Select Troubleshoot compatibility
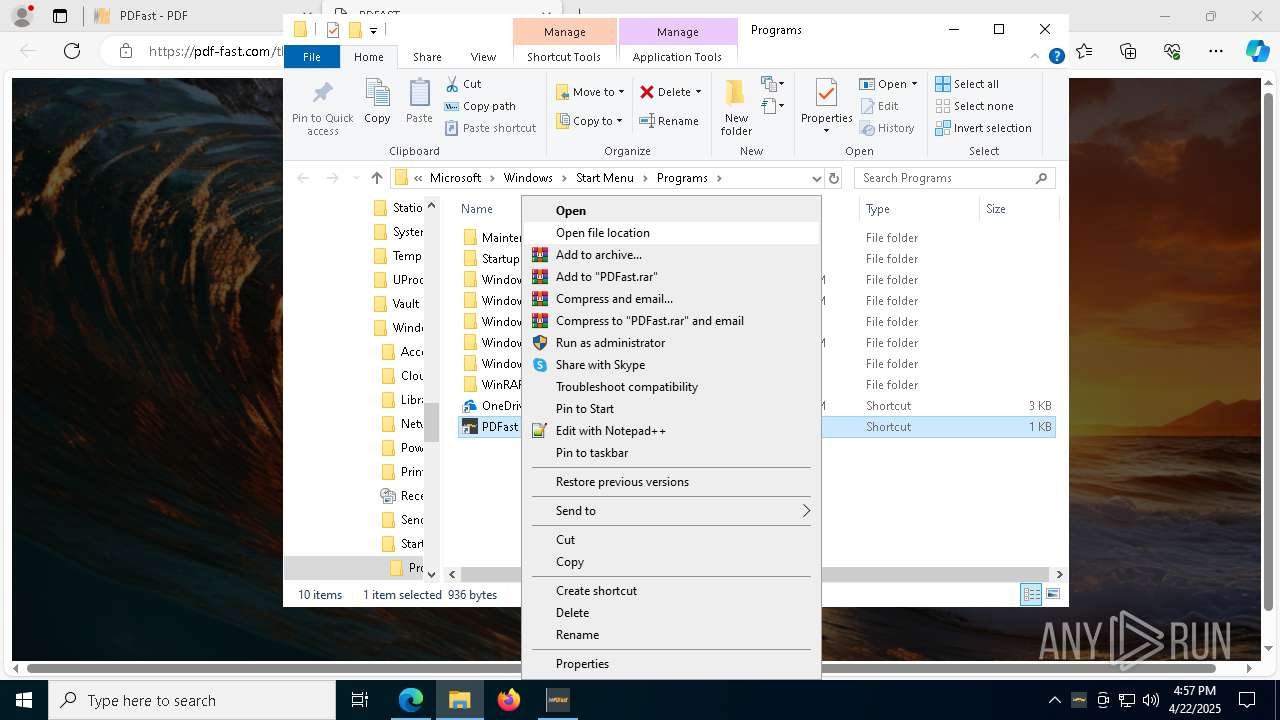 click(670, 386)
